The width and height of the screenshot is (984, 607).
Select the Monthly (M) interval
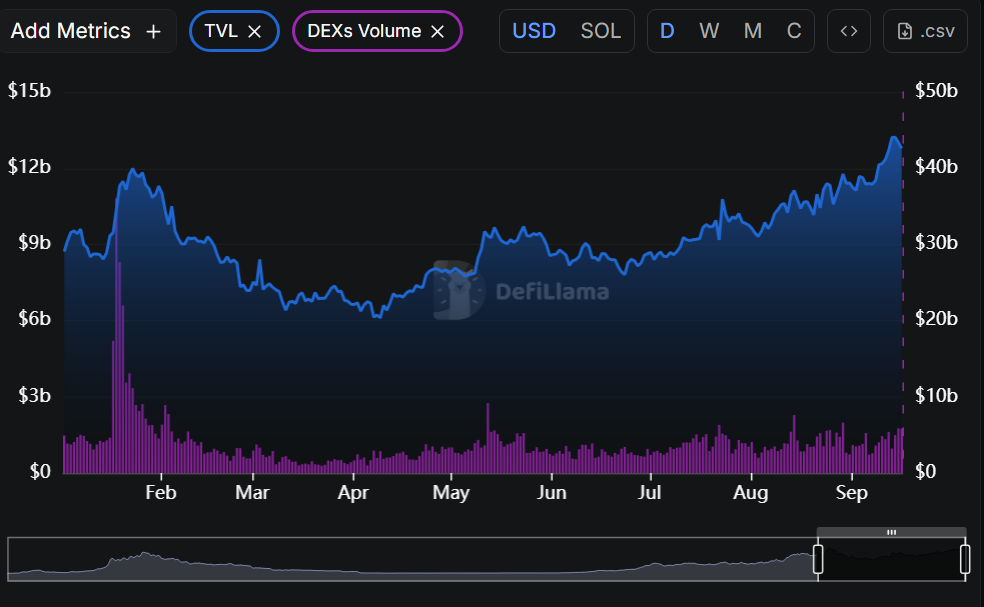pos(752,31)
